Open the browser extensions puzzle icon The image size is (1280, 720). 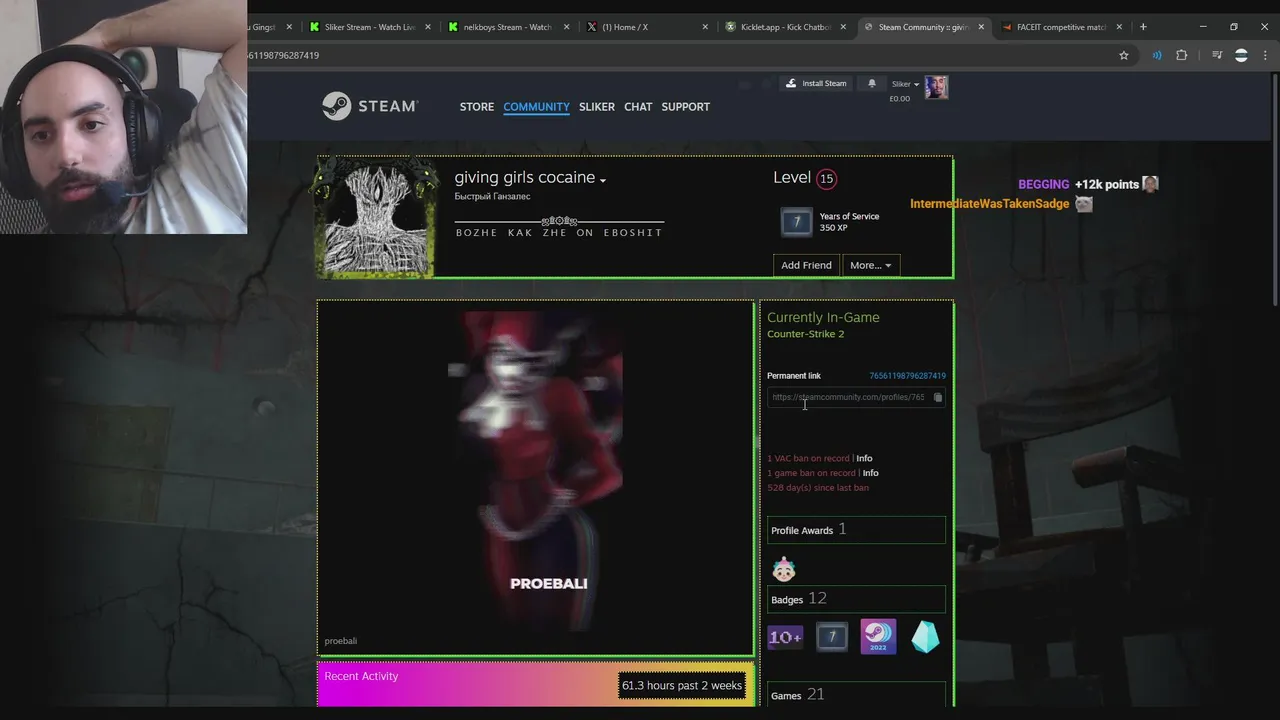coord(1182,55)
